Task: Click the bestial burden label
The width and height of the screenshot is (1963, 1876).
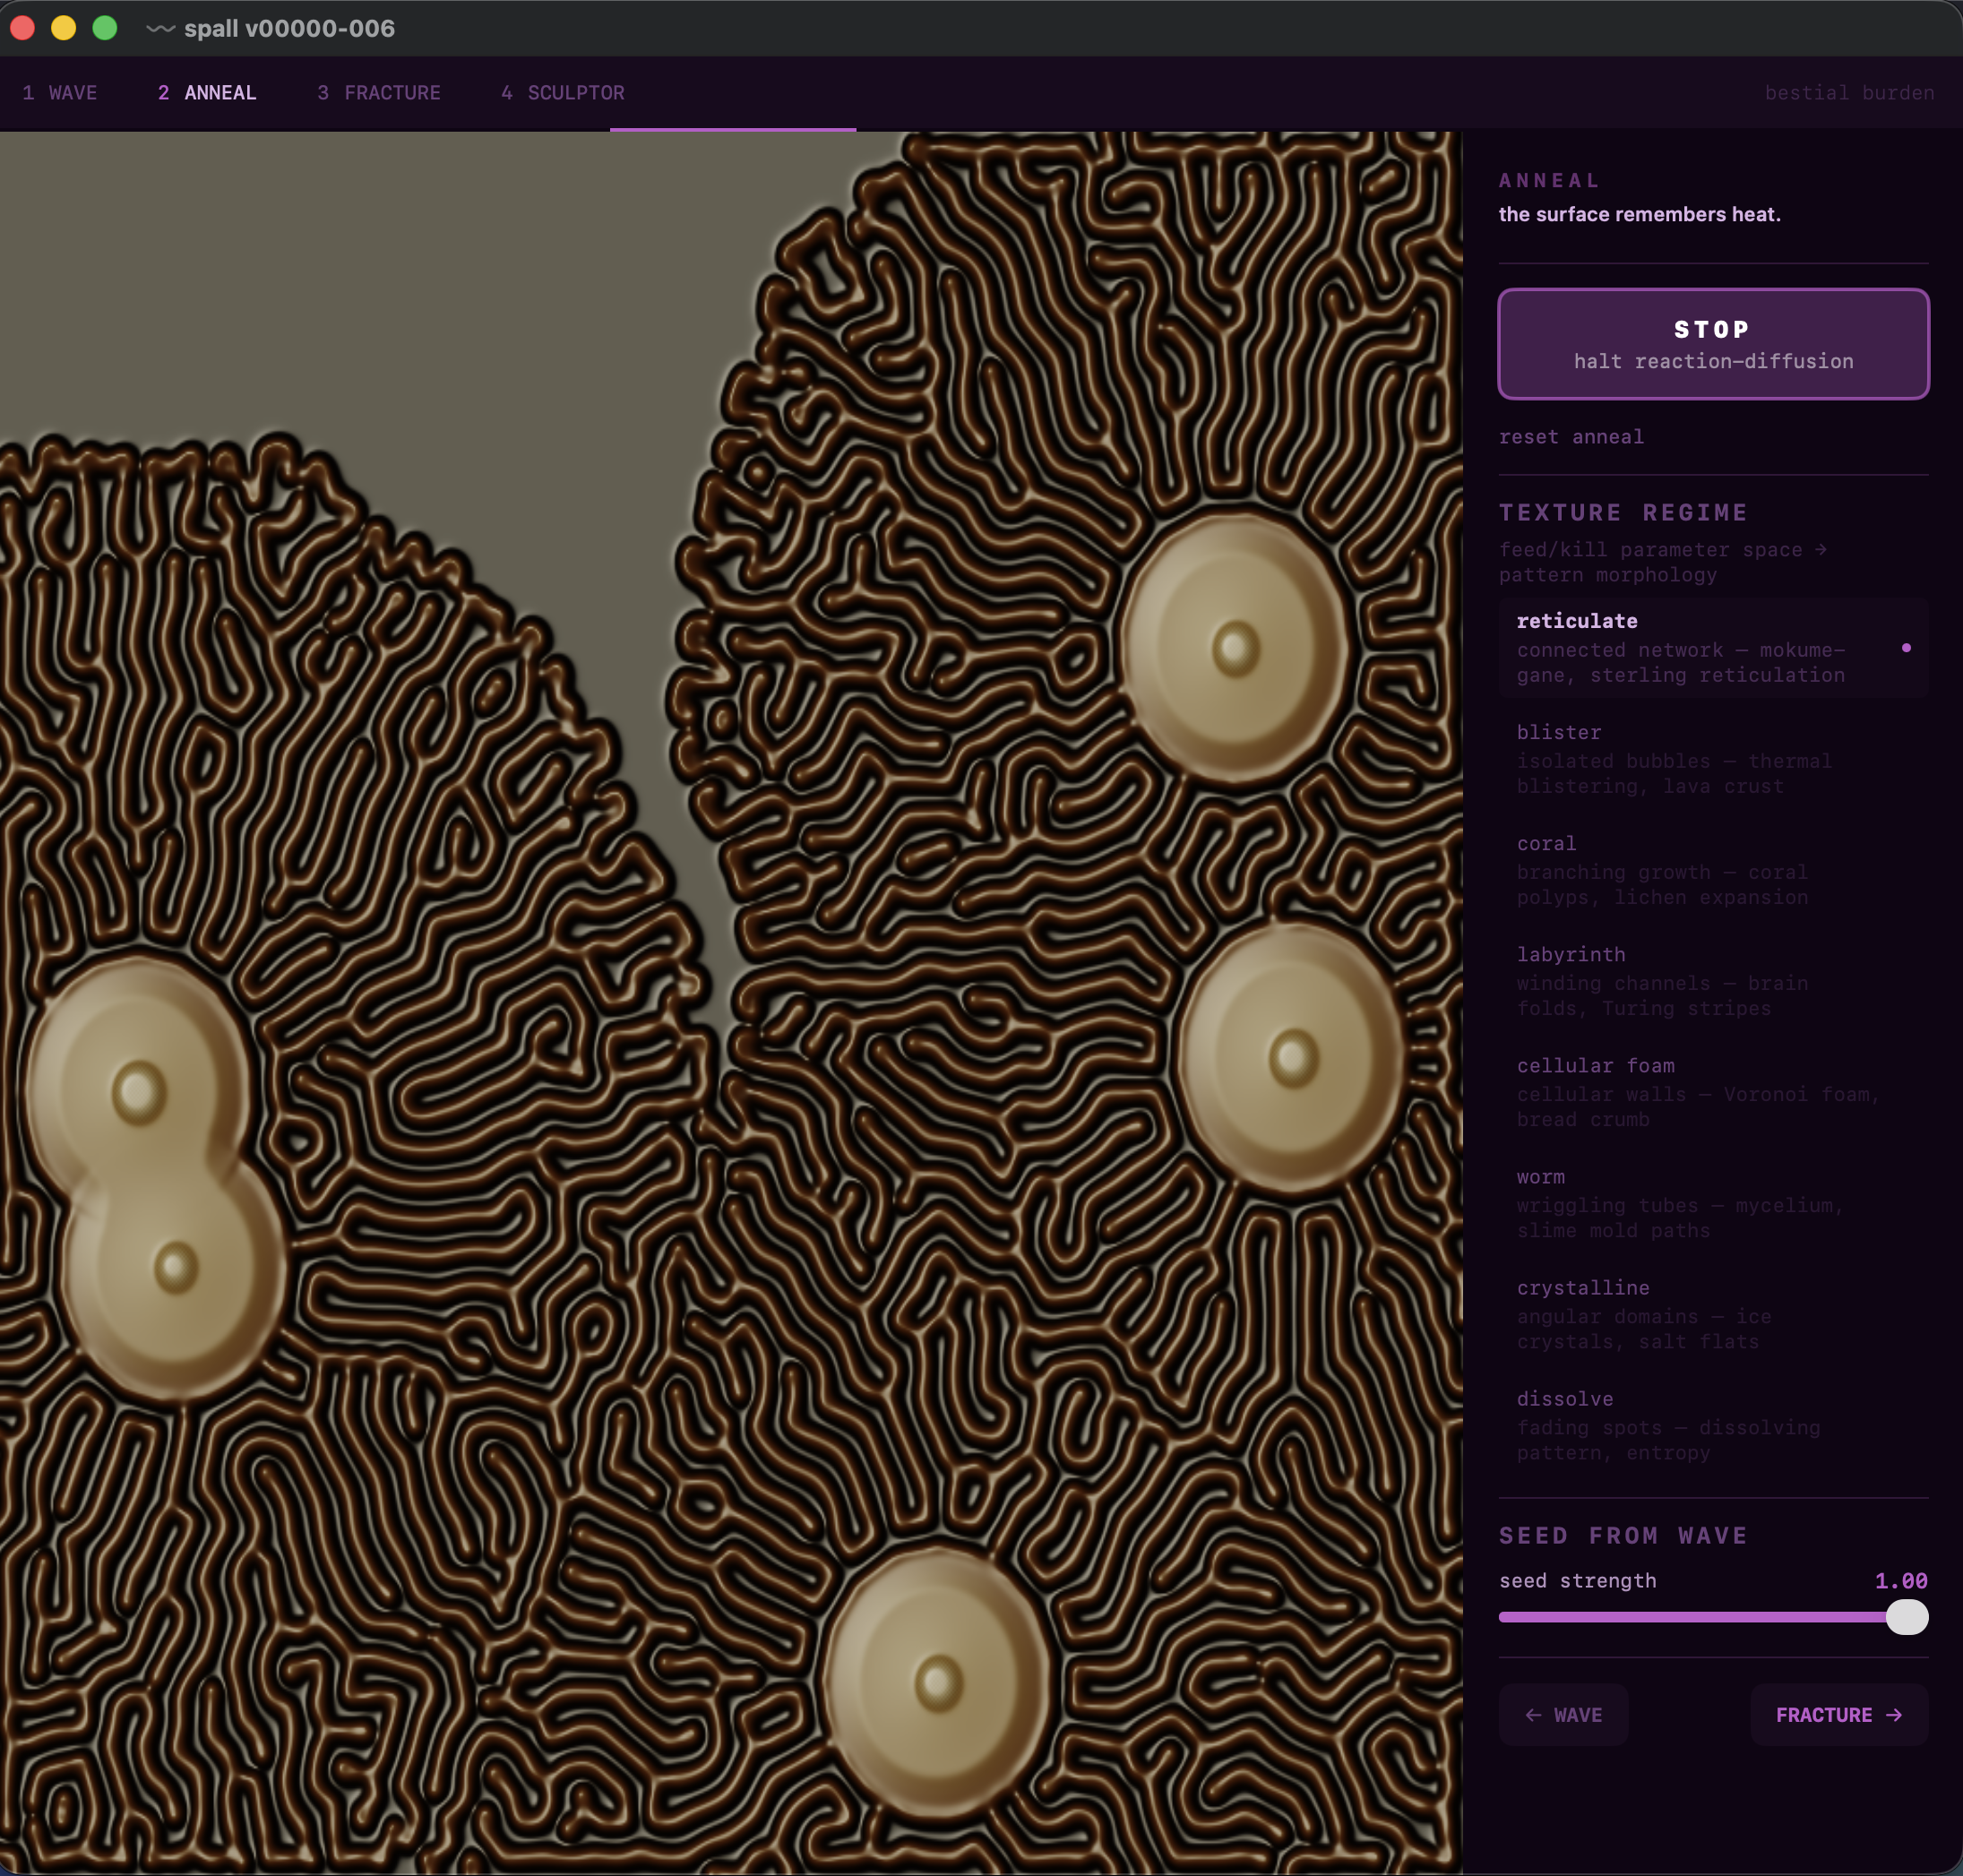Action: 1850,92
